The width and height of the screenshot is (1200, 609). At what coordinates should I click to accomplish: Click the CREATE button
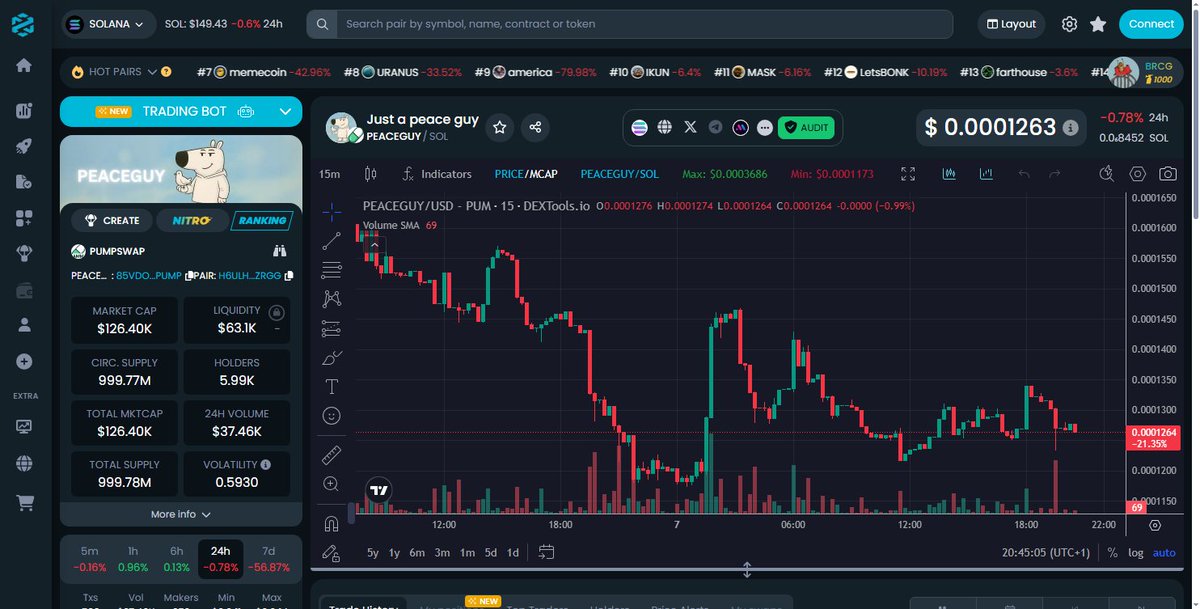pos(111,220)
